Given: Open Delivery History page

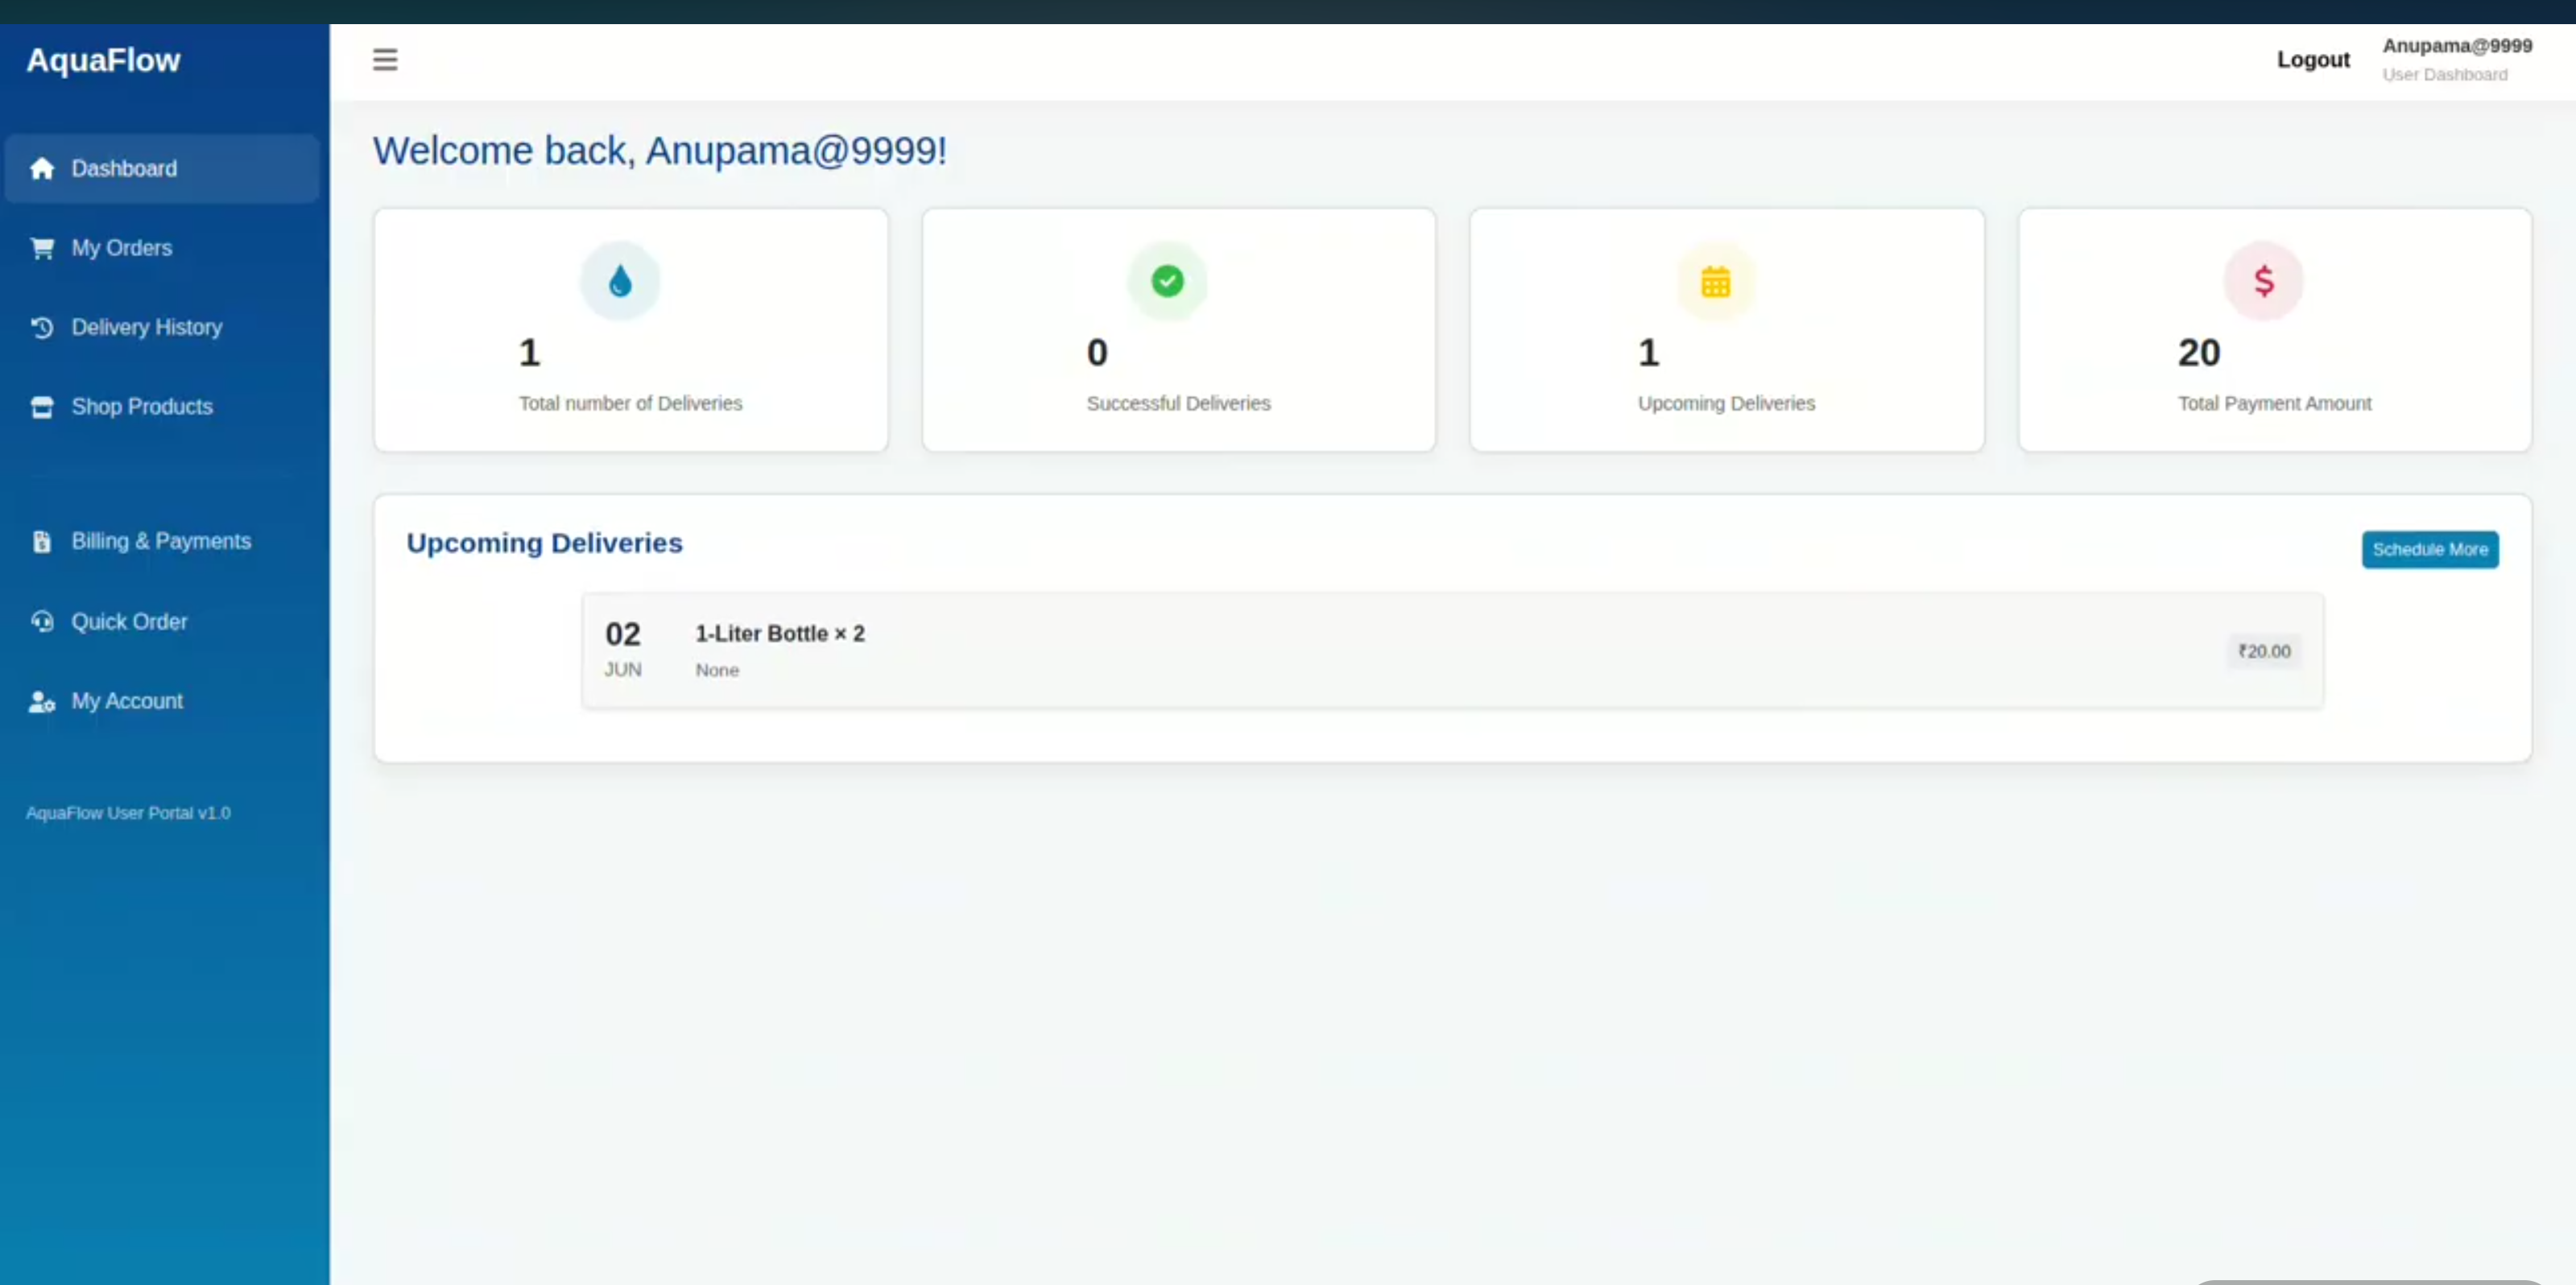Looking at the screenshot, I should (x=162, y=327).
